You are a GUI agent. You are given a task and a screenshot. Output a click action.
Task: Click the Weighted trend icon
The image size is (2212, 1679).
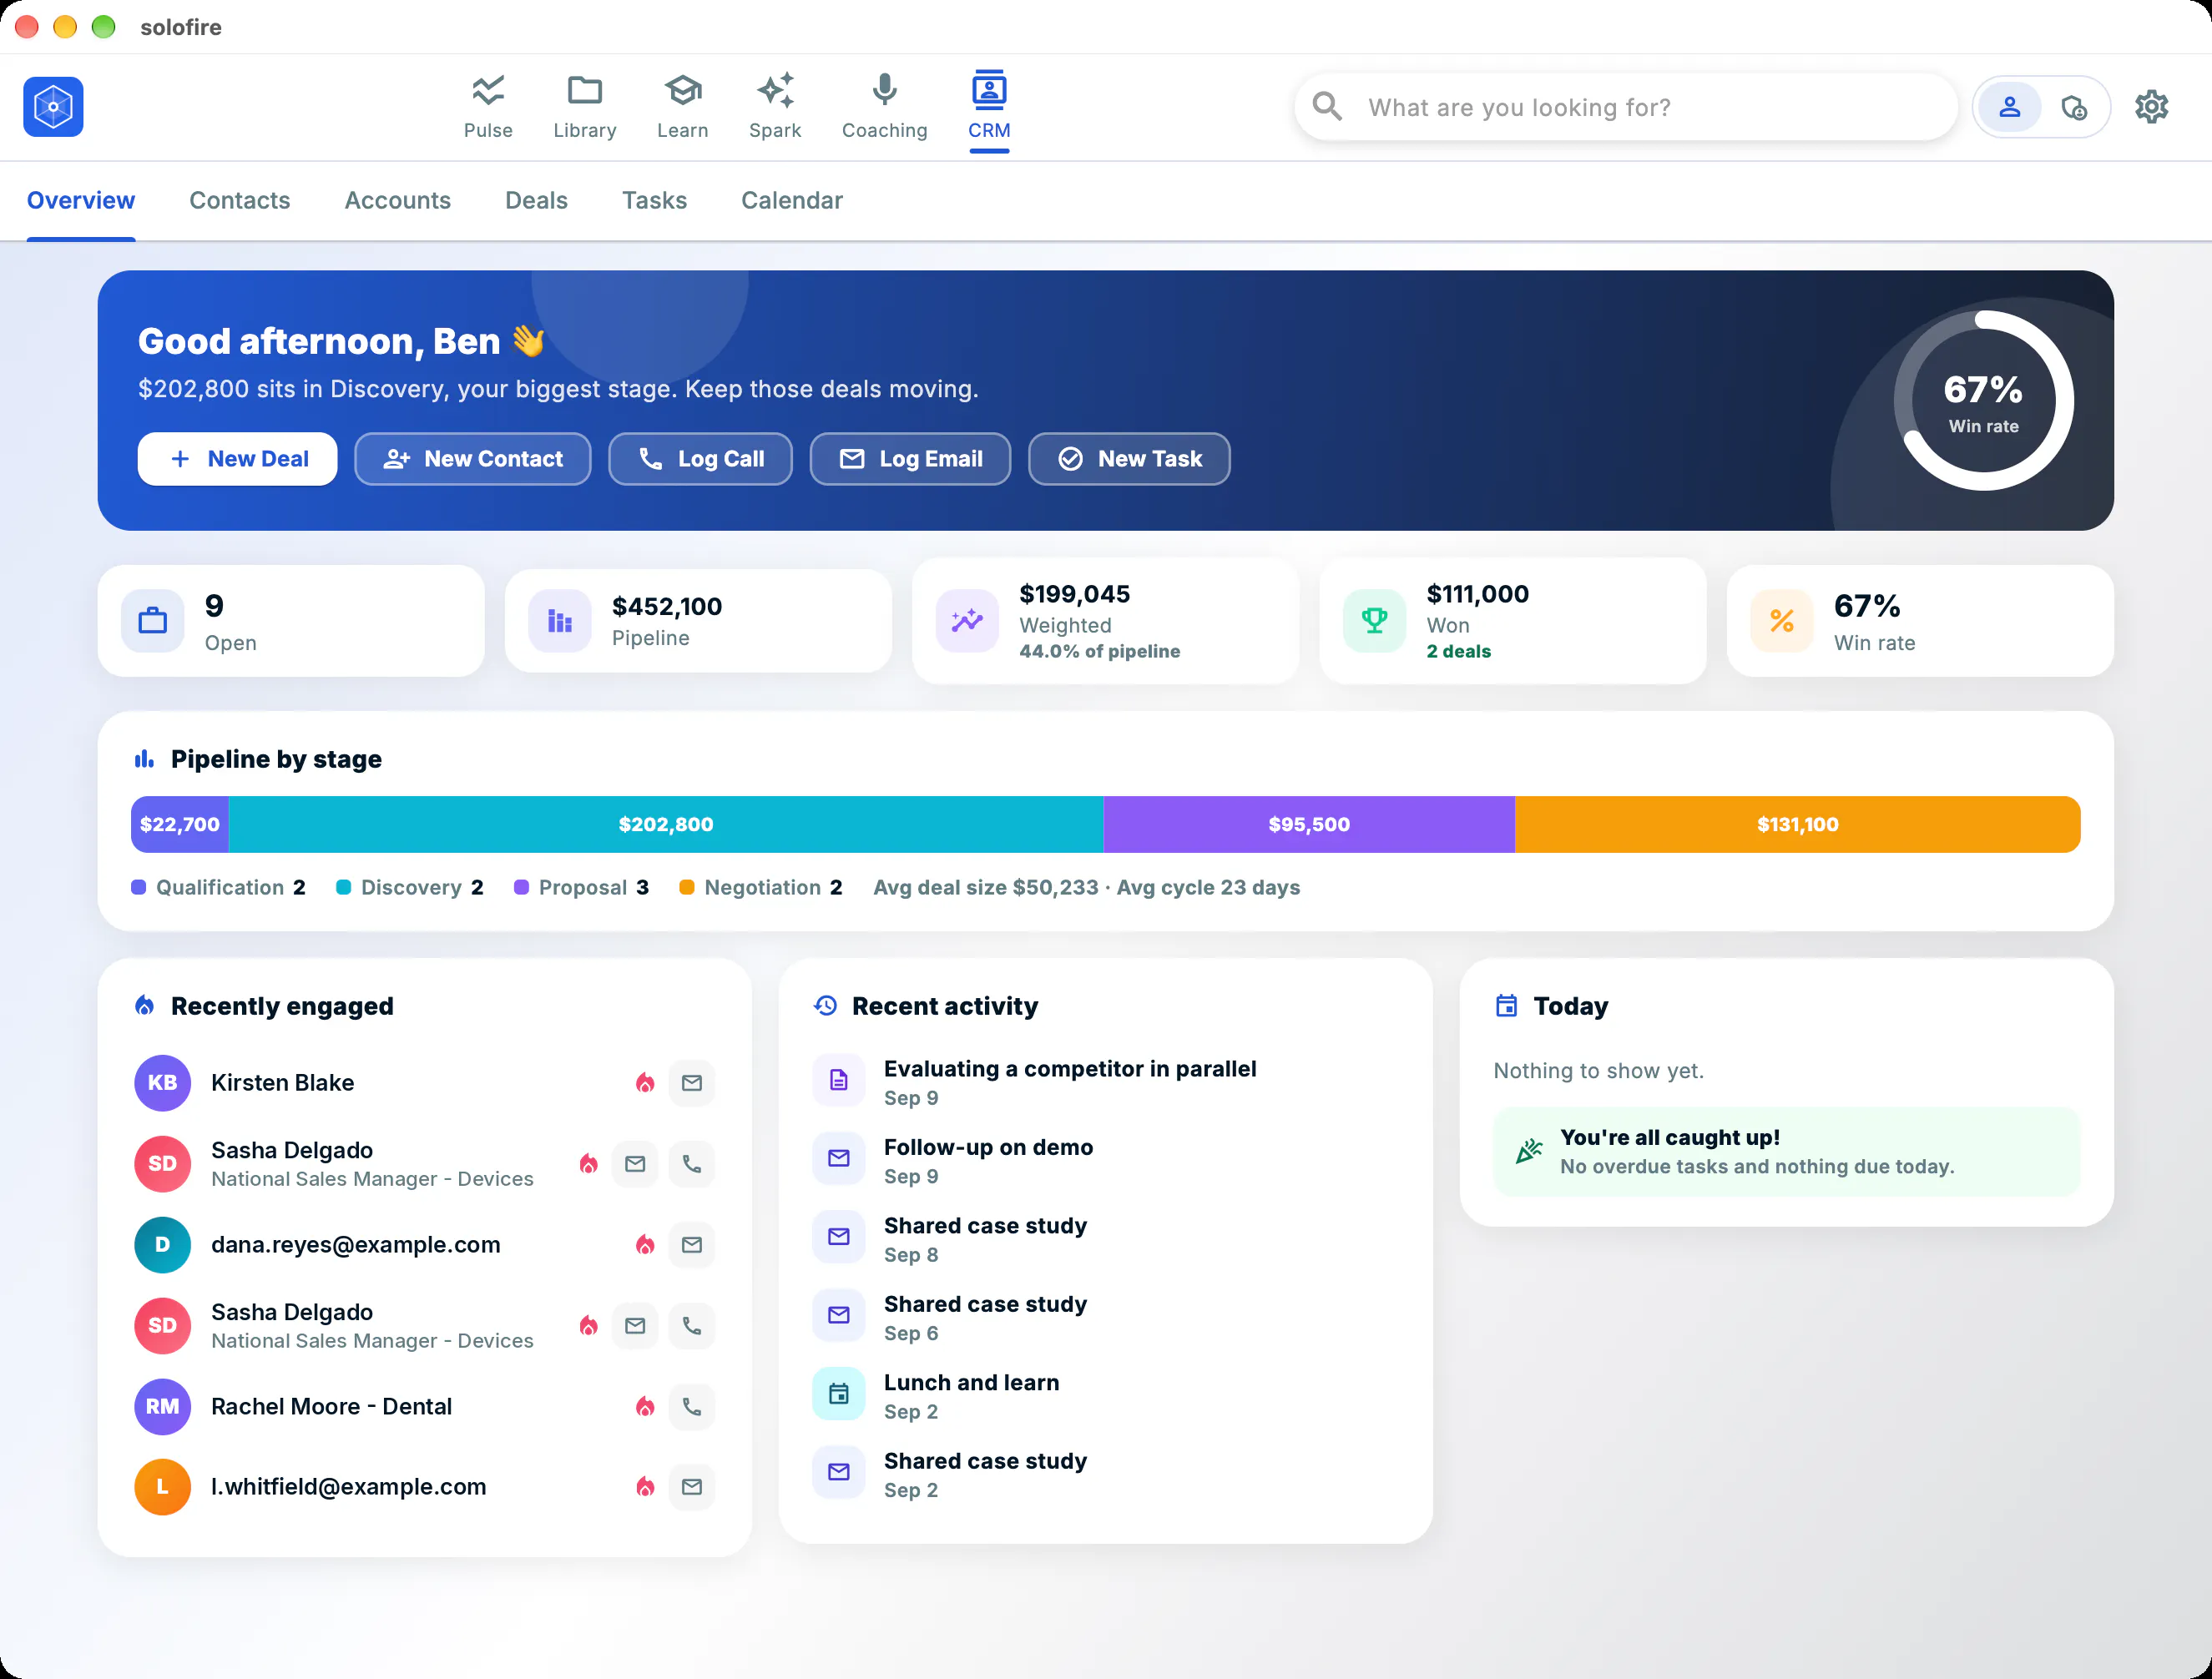click(x=967, y=621)
